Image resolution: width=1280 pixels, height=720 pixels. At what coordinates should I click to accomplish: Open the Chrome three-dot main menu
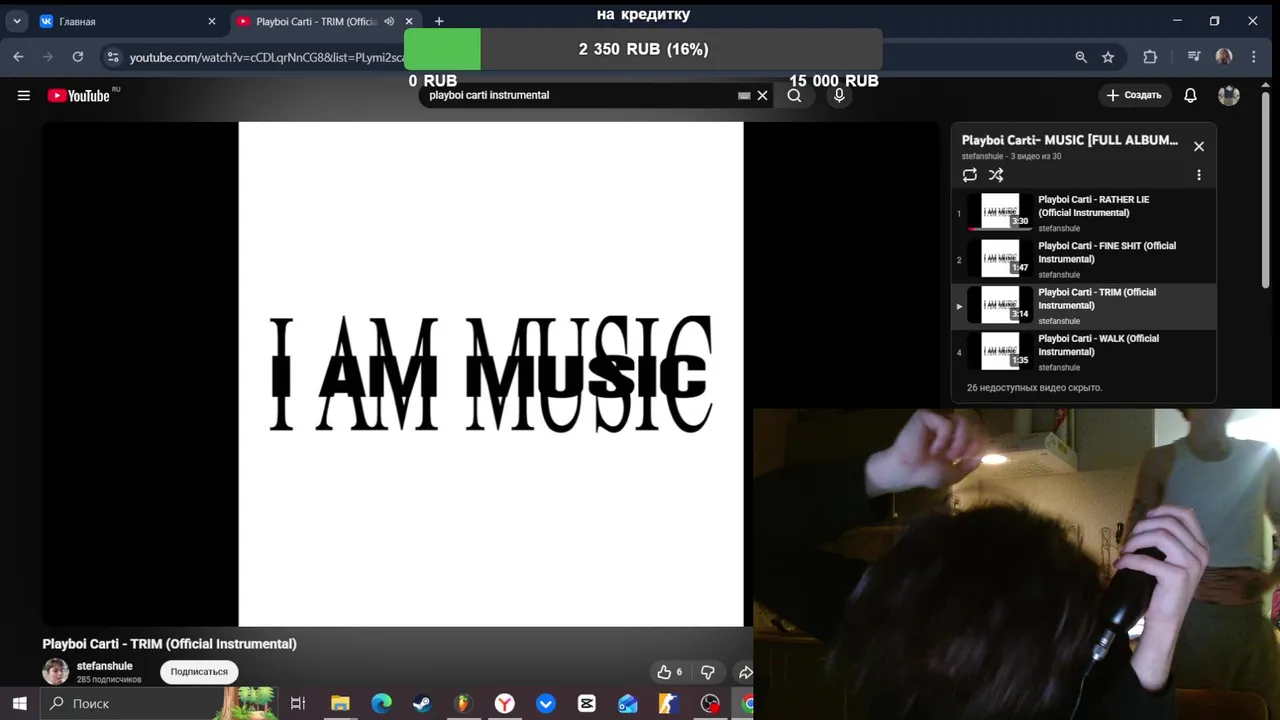pyautogui.click(x=1254, y=57)
